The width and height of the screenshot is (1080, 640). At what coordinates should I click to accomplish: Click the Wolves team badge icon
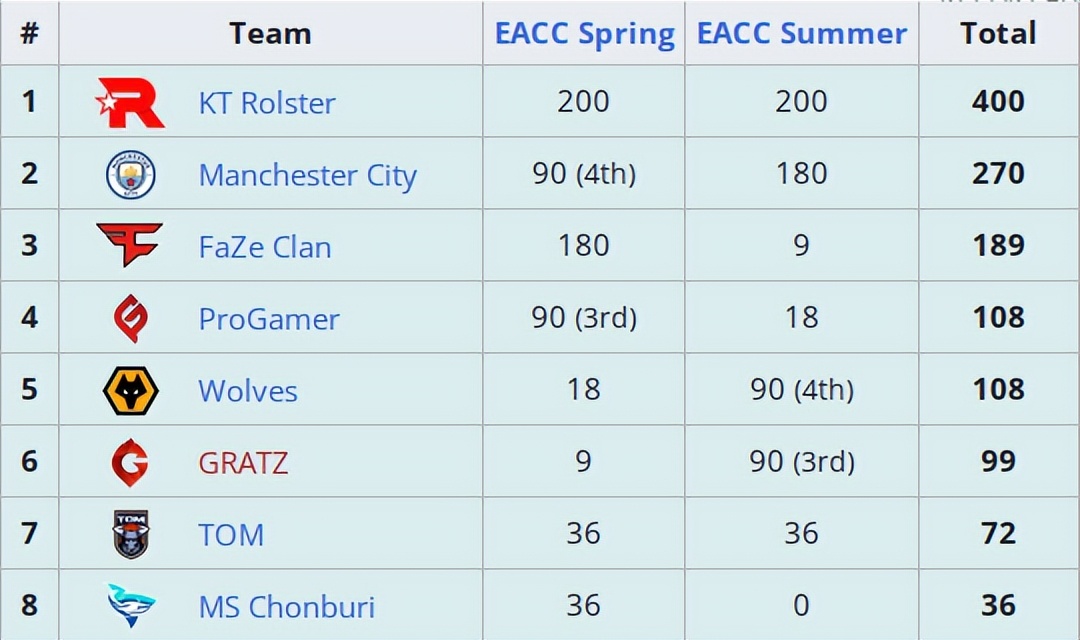coord(131,390)
